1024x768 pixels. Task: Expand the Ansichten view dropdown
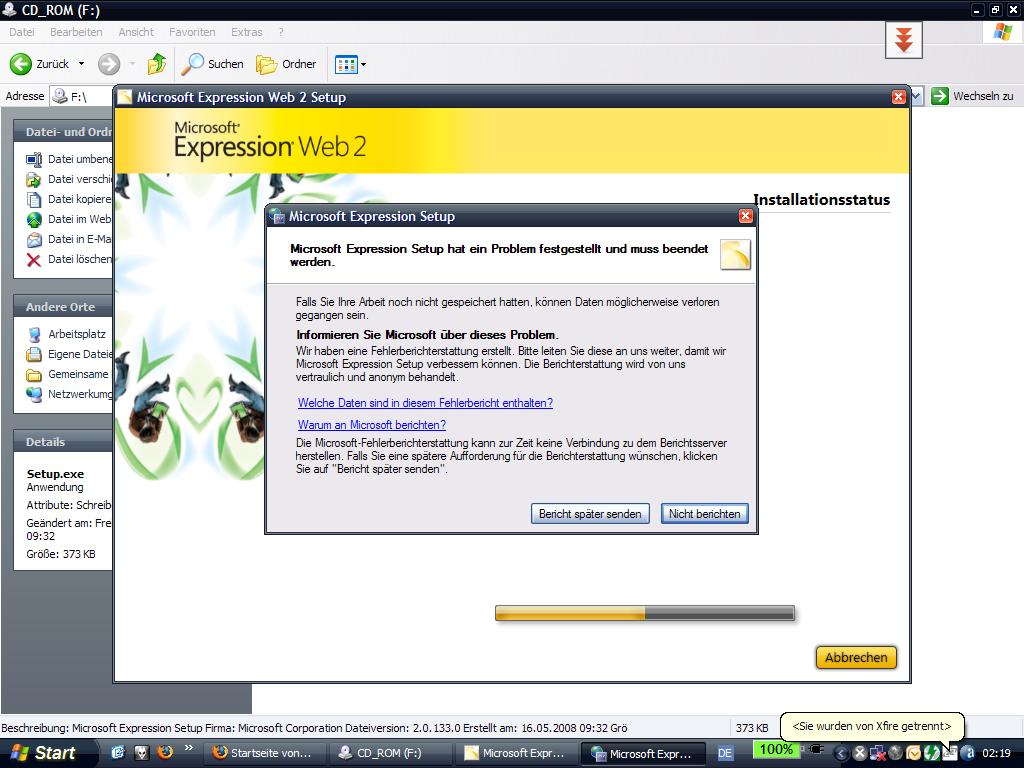363,64
